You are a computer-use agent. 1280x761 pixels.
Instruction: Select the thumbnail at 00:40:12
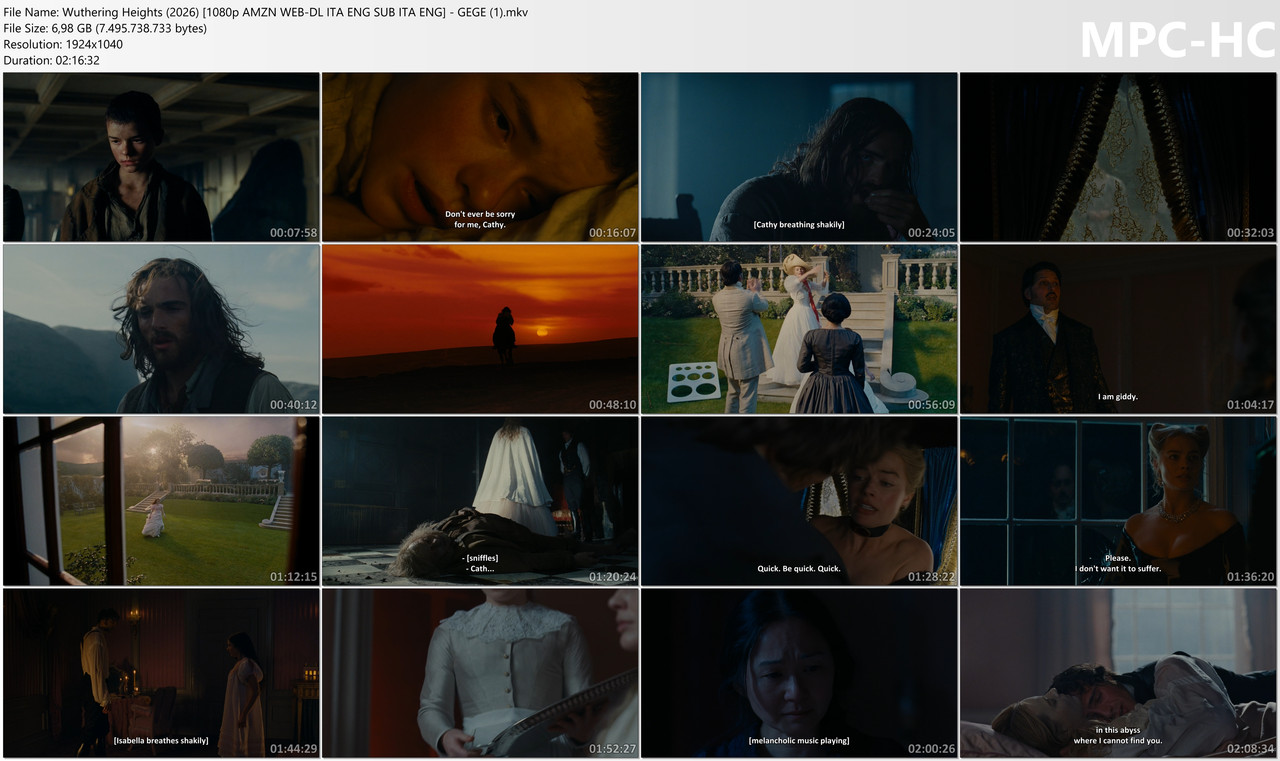161,329
